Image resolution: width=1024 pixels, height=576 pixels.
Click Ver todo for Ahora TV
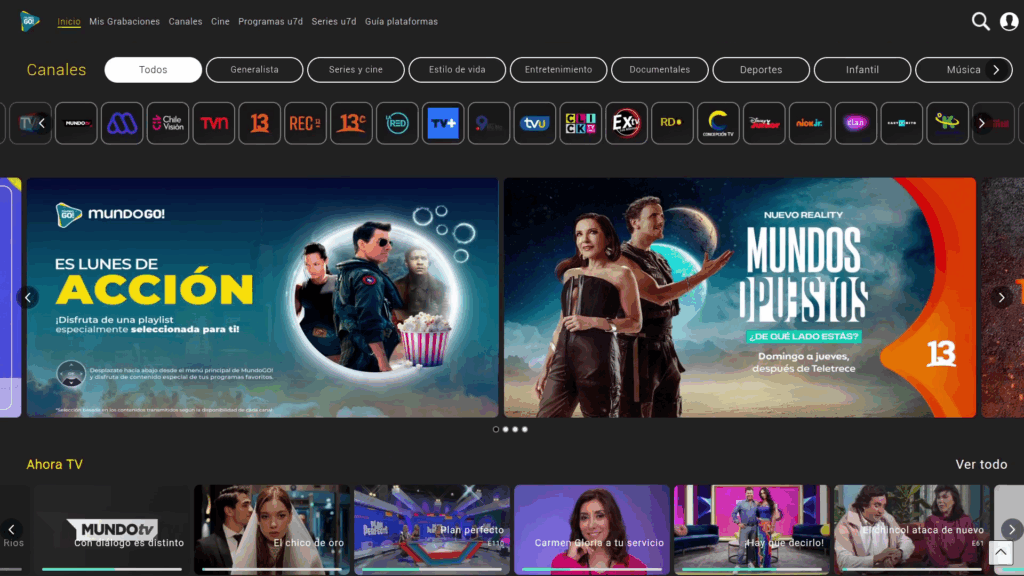[982, 464]
